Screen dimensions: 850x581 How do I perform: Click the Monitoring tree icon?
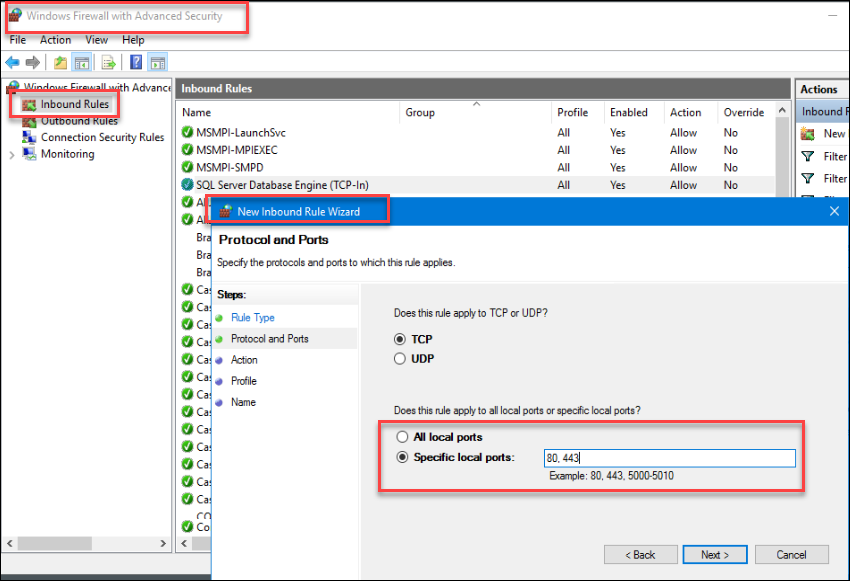pos(29,154)
